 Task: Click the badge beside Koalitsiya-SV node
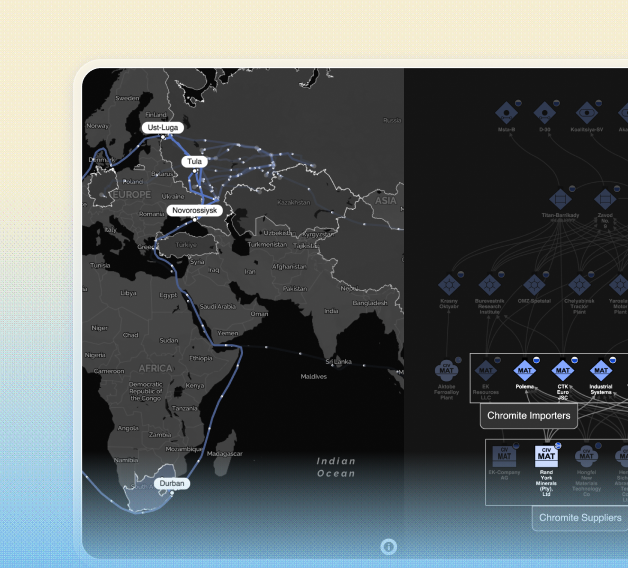tap(598, 103)
